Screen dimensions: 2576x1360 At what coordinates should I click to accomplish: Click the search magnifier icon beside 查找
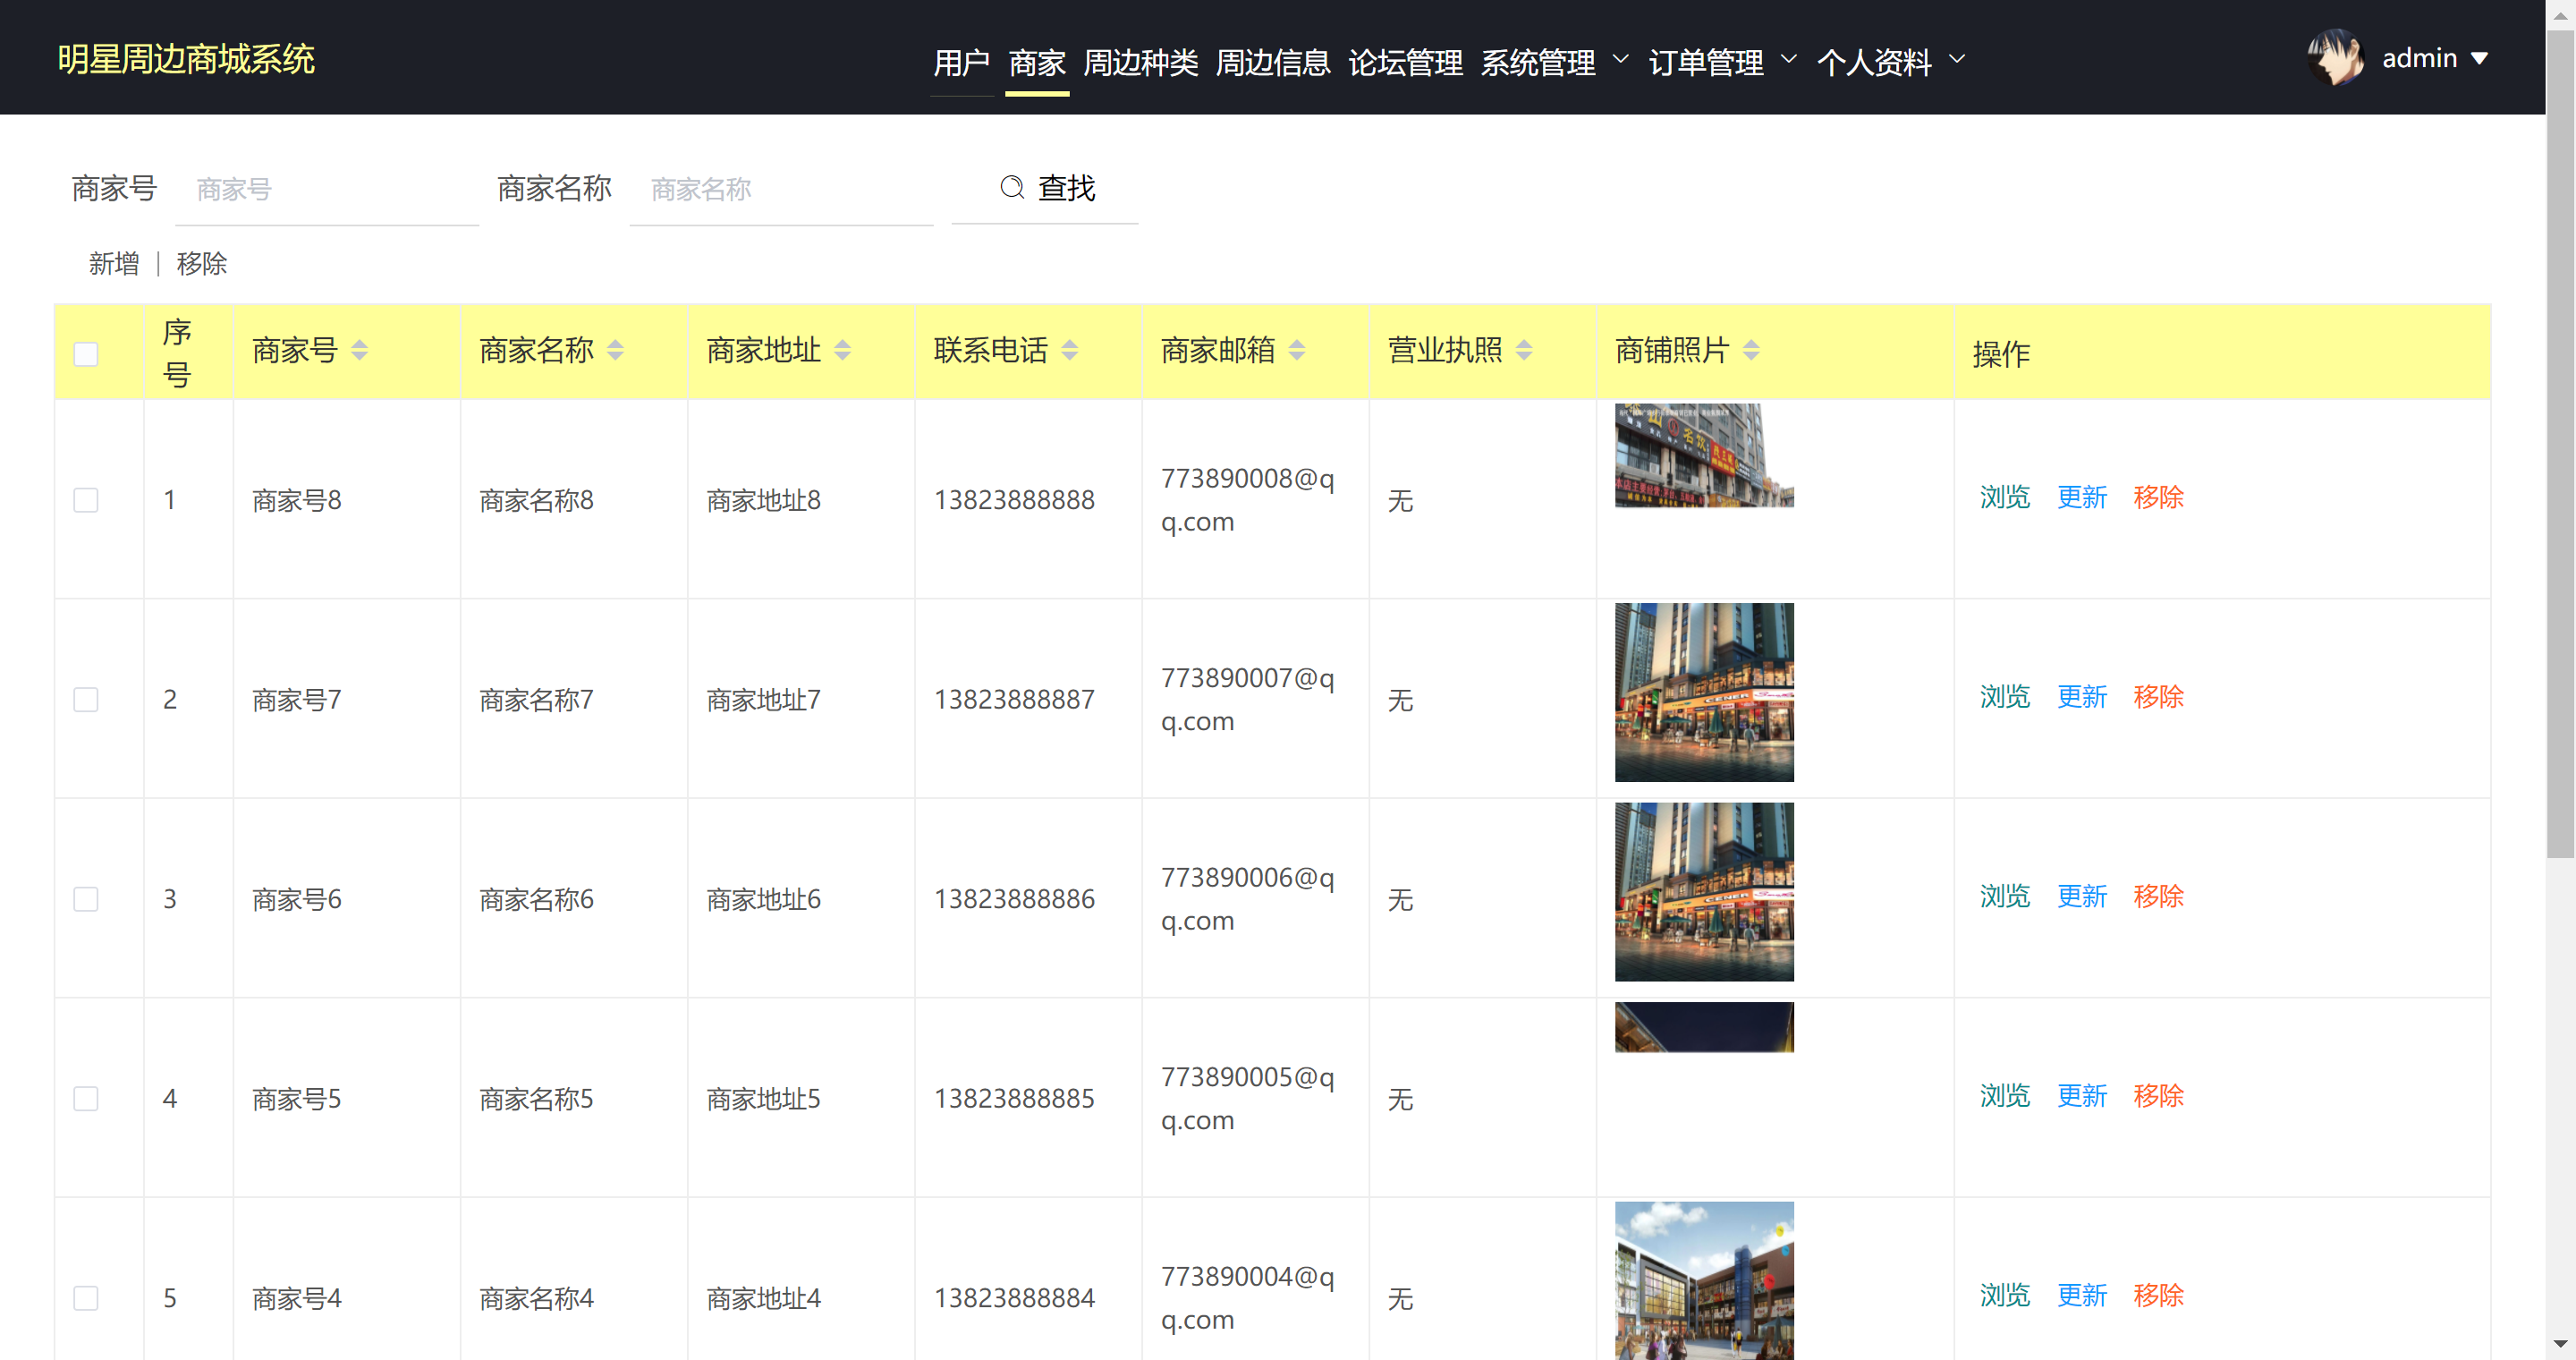(1012, 187)
